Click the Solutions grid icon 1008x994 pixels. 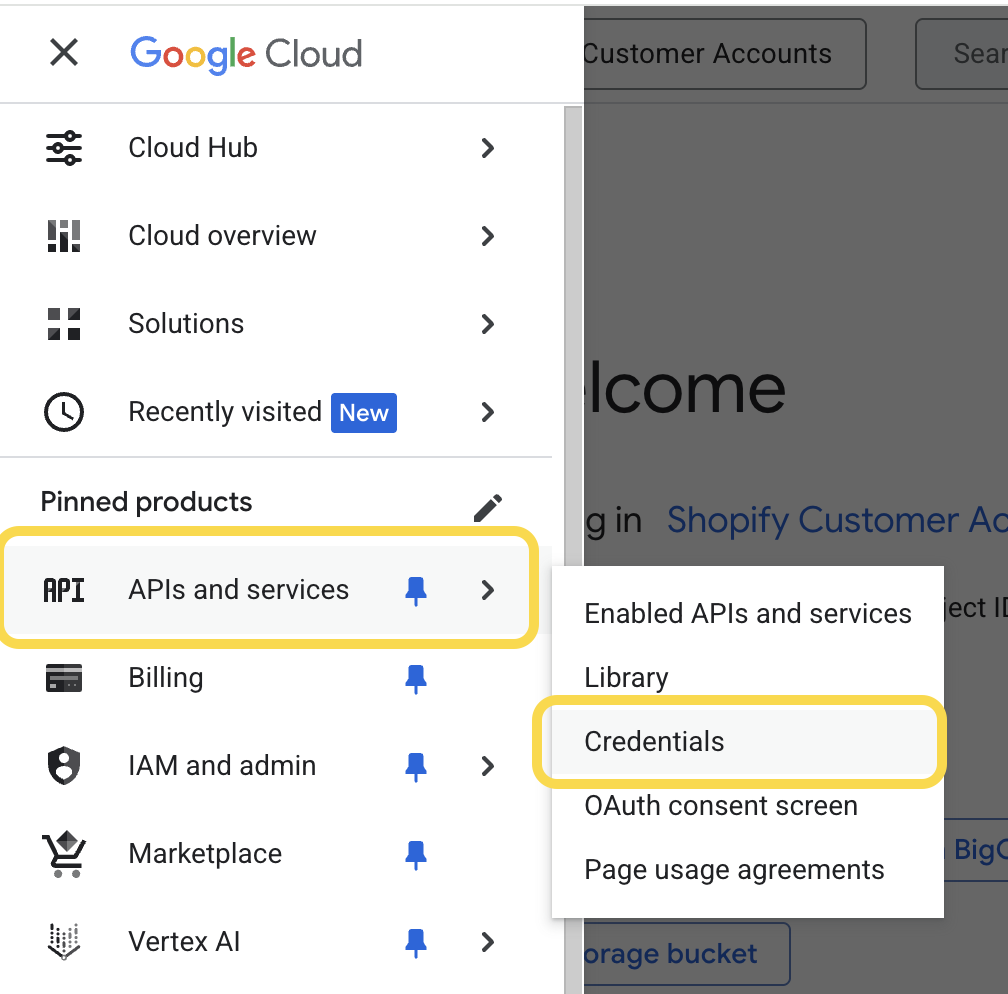(x=64, y=323)
